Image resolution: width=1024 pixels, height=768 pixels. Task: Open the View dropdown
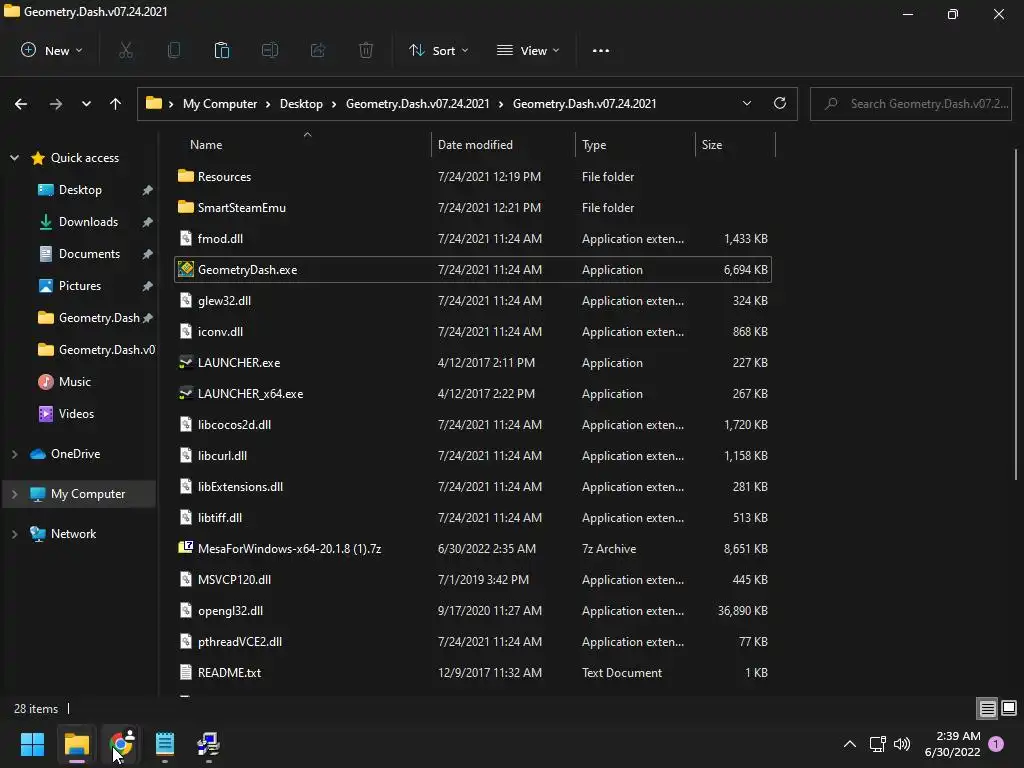coord(528,50)
